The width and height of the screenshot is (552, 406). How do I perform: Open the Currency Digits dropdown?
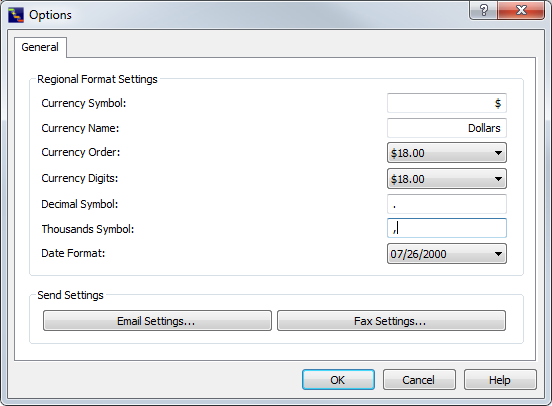coord(447,179)
